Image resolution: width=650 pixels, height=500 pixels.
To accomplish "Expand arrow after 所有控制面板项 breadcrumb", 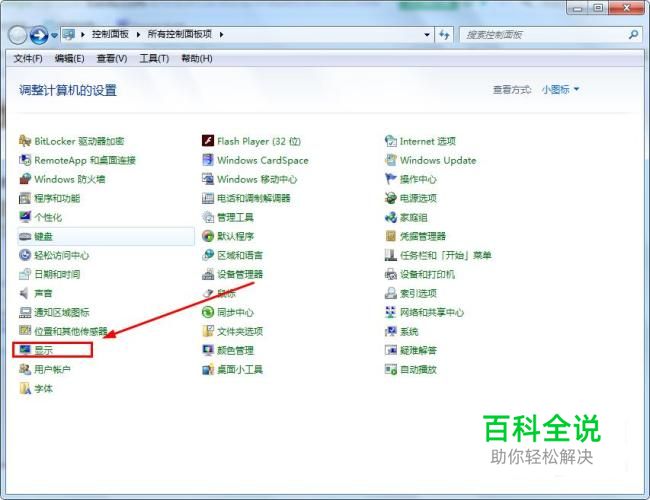I will coord(221,34).
